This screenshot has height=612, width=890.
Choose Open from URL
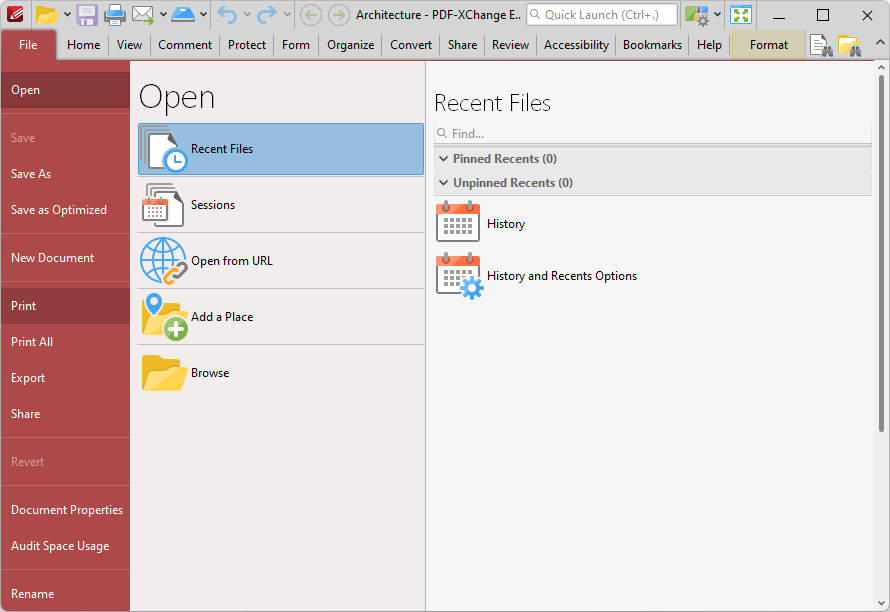[x=281, y=261]
